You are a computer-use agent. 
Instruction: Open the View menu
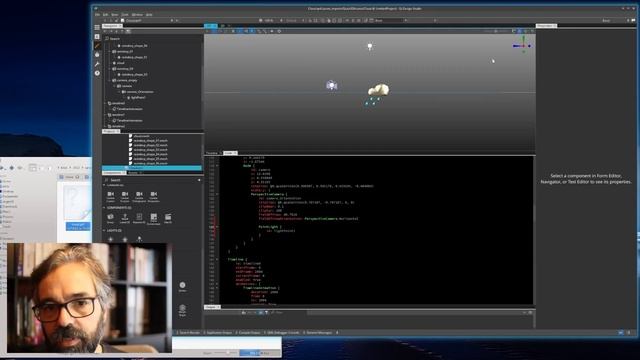click(x=115, y=15)
